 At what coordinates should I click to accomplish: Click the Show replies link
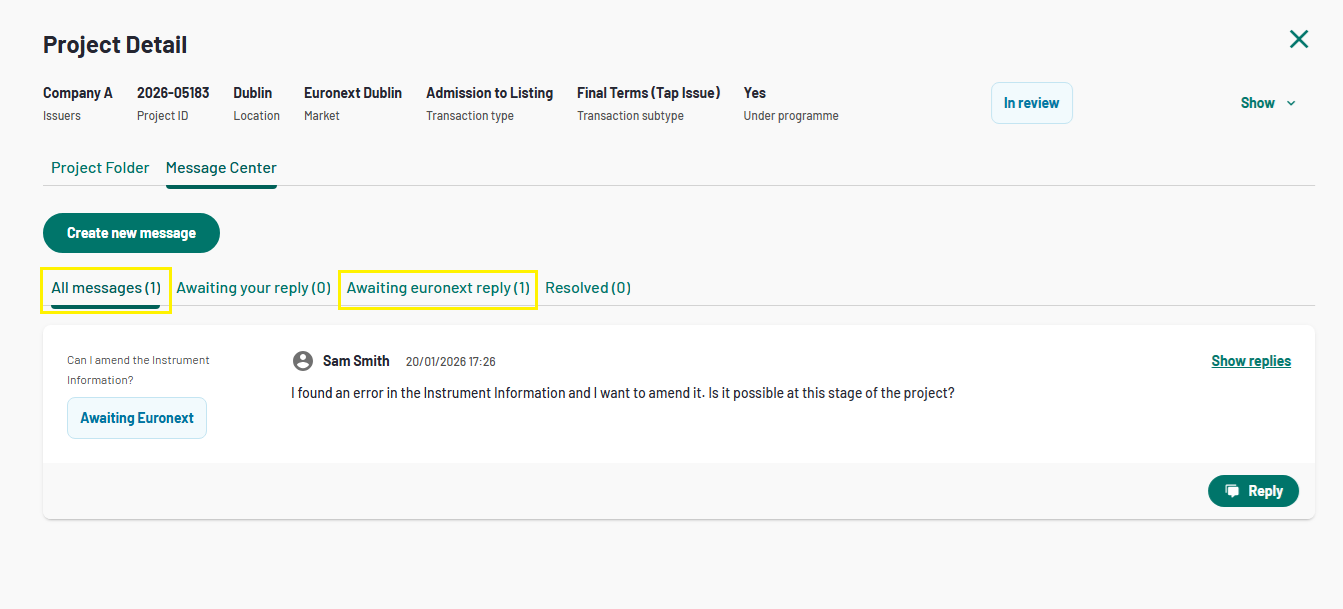1251,361
